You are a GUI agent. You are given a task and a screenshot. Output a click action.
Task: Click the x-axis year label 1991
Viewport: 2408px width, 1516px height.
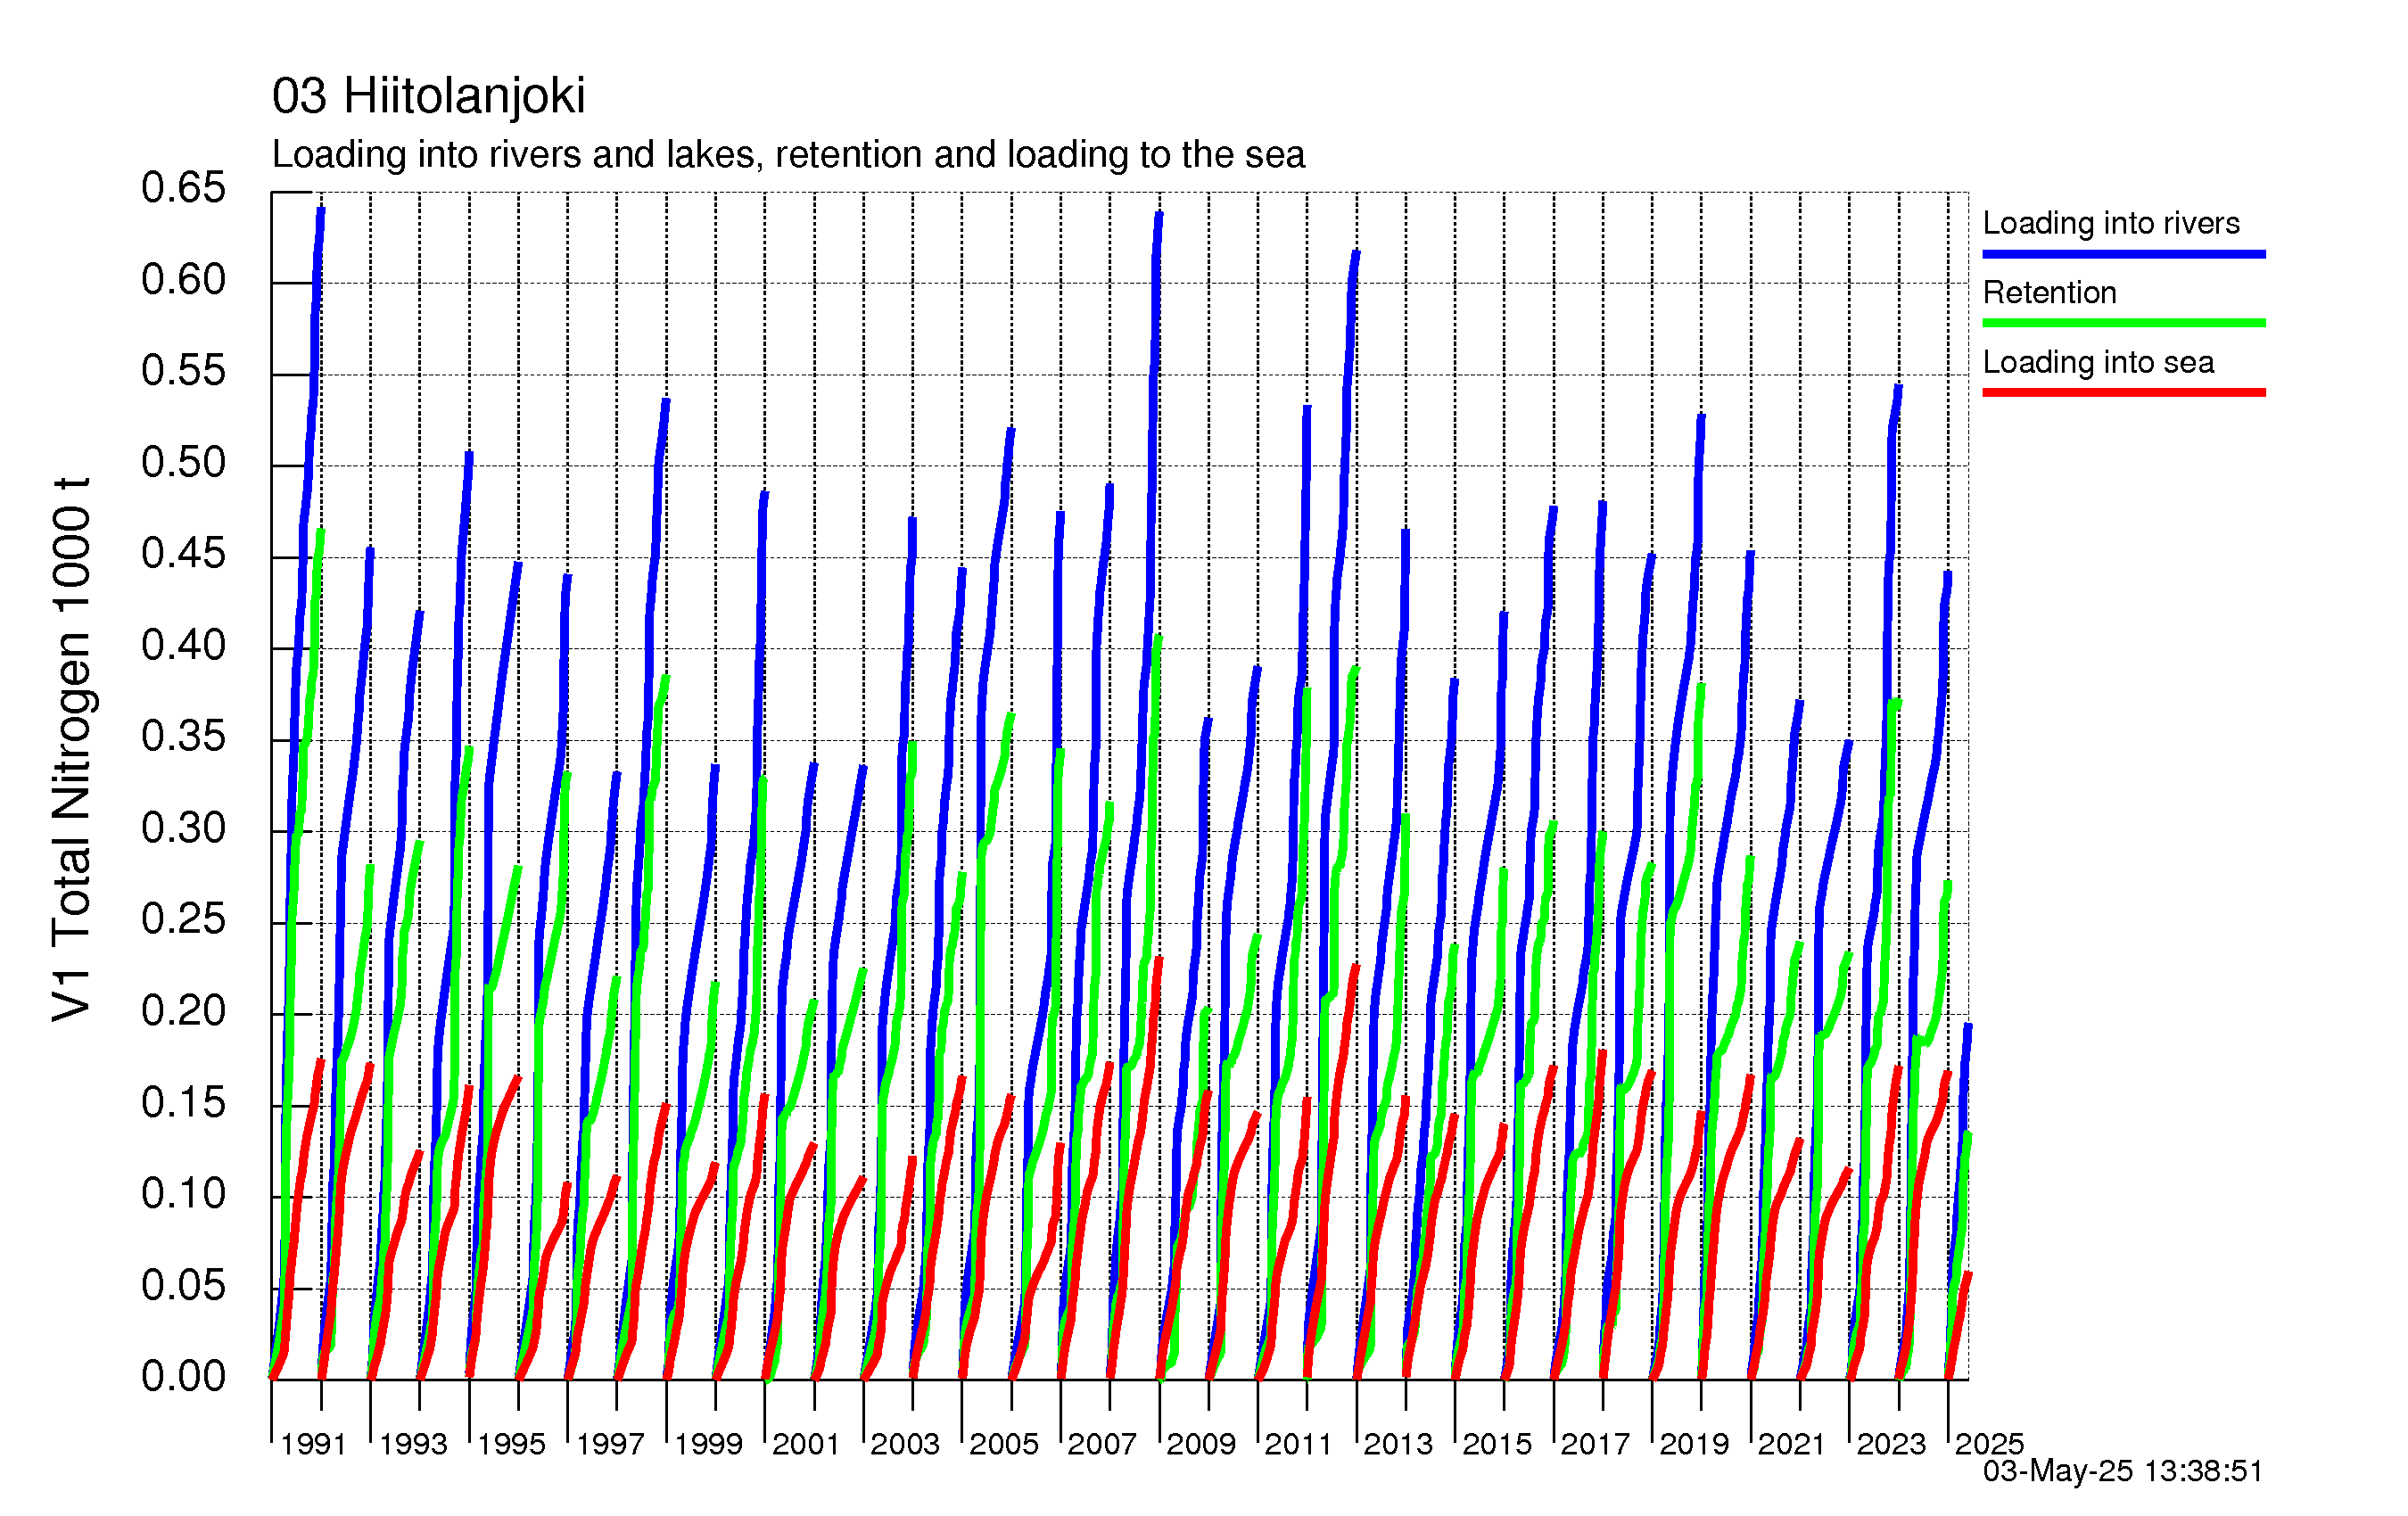[x=313, y=1444]
